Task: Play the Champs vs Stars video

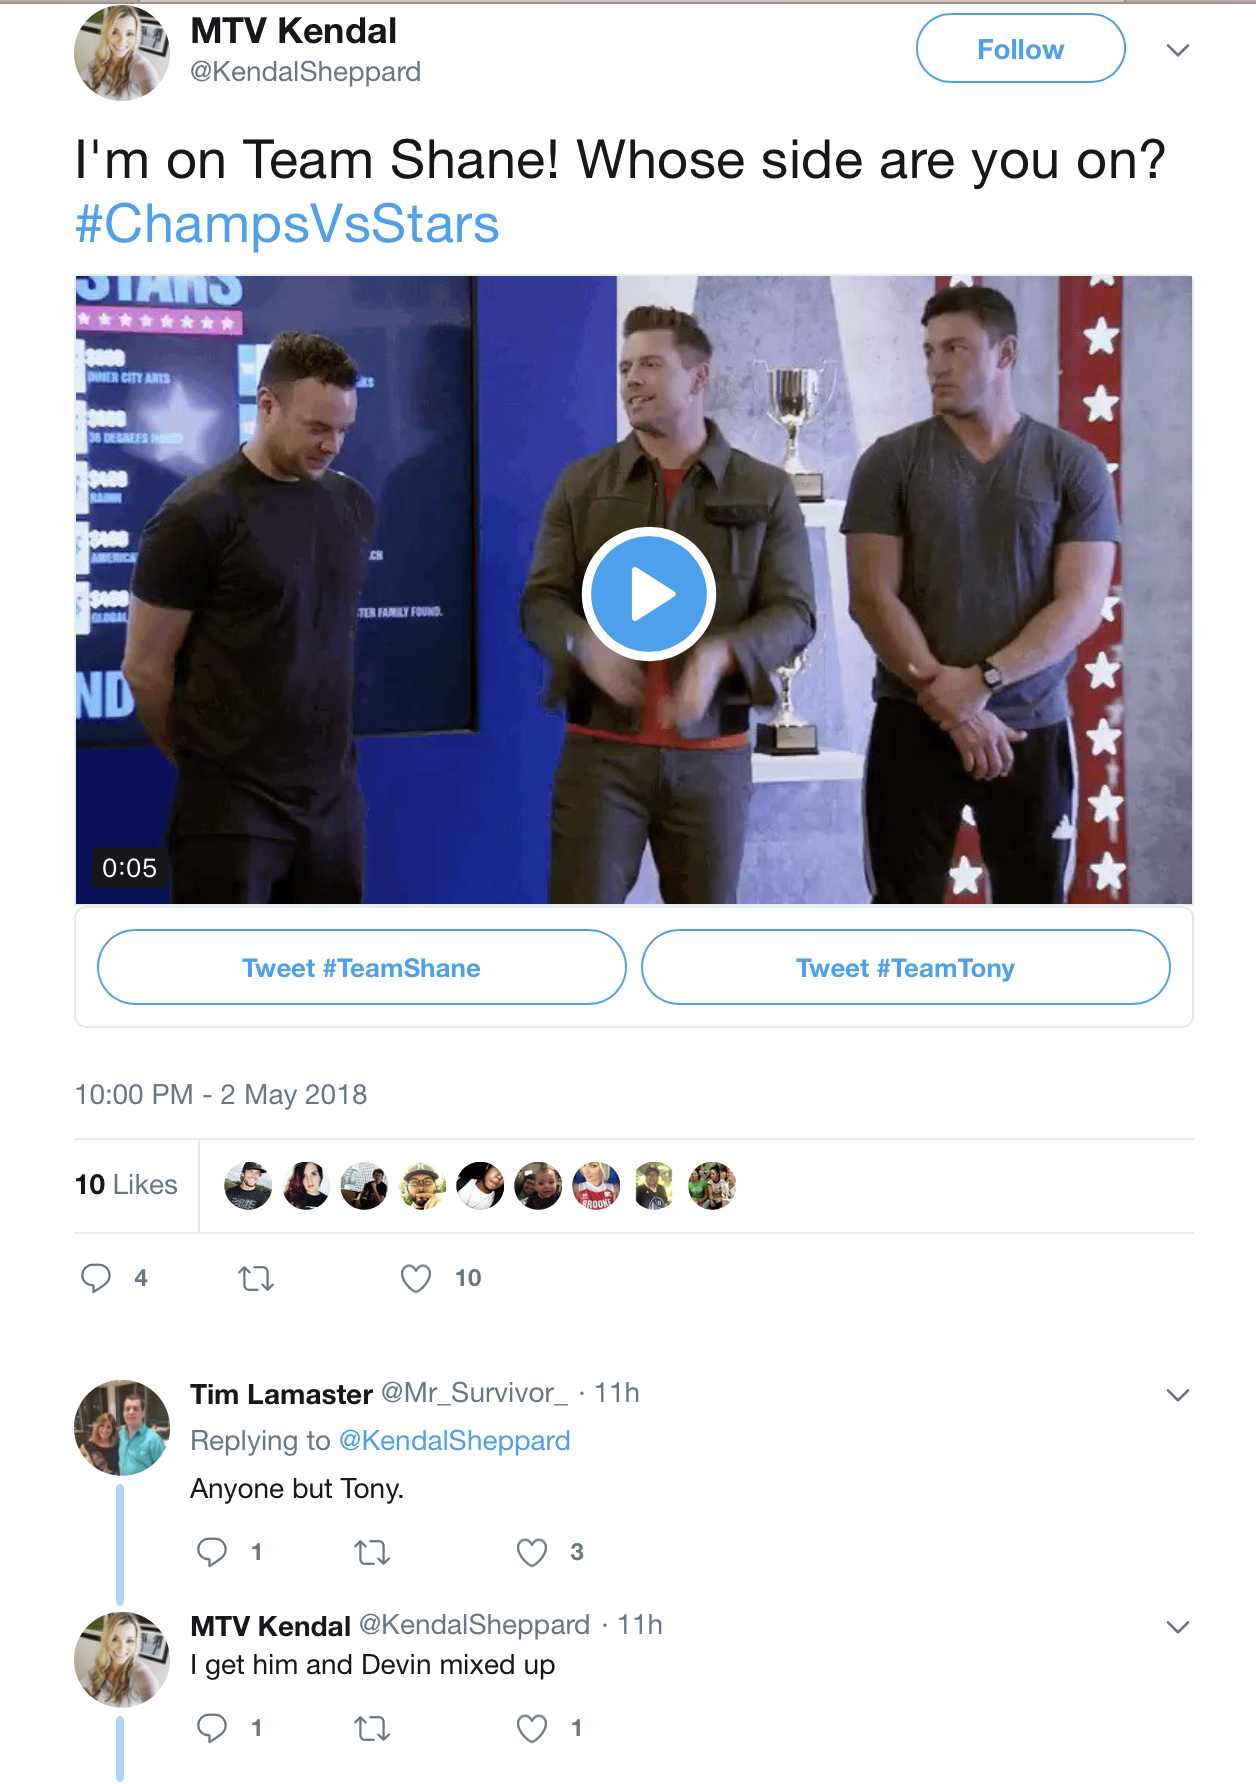Action: pyautogui.click(x=648, y=594)
